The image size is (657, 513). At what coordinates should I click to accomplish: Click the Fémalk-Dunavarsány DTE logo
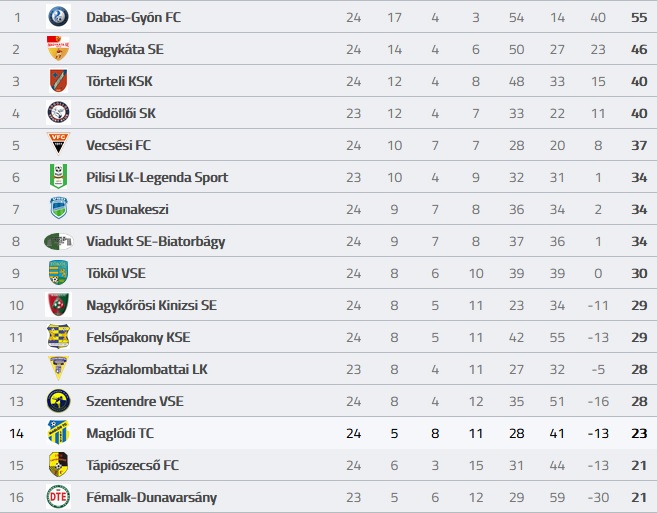(58, 497)
